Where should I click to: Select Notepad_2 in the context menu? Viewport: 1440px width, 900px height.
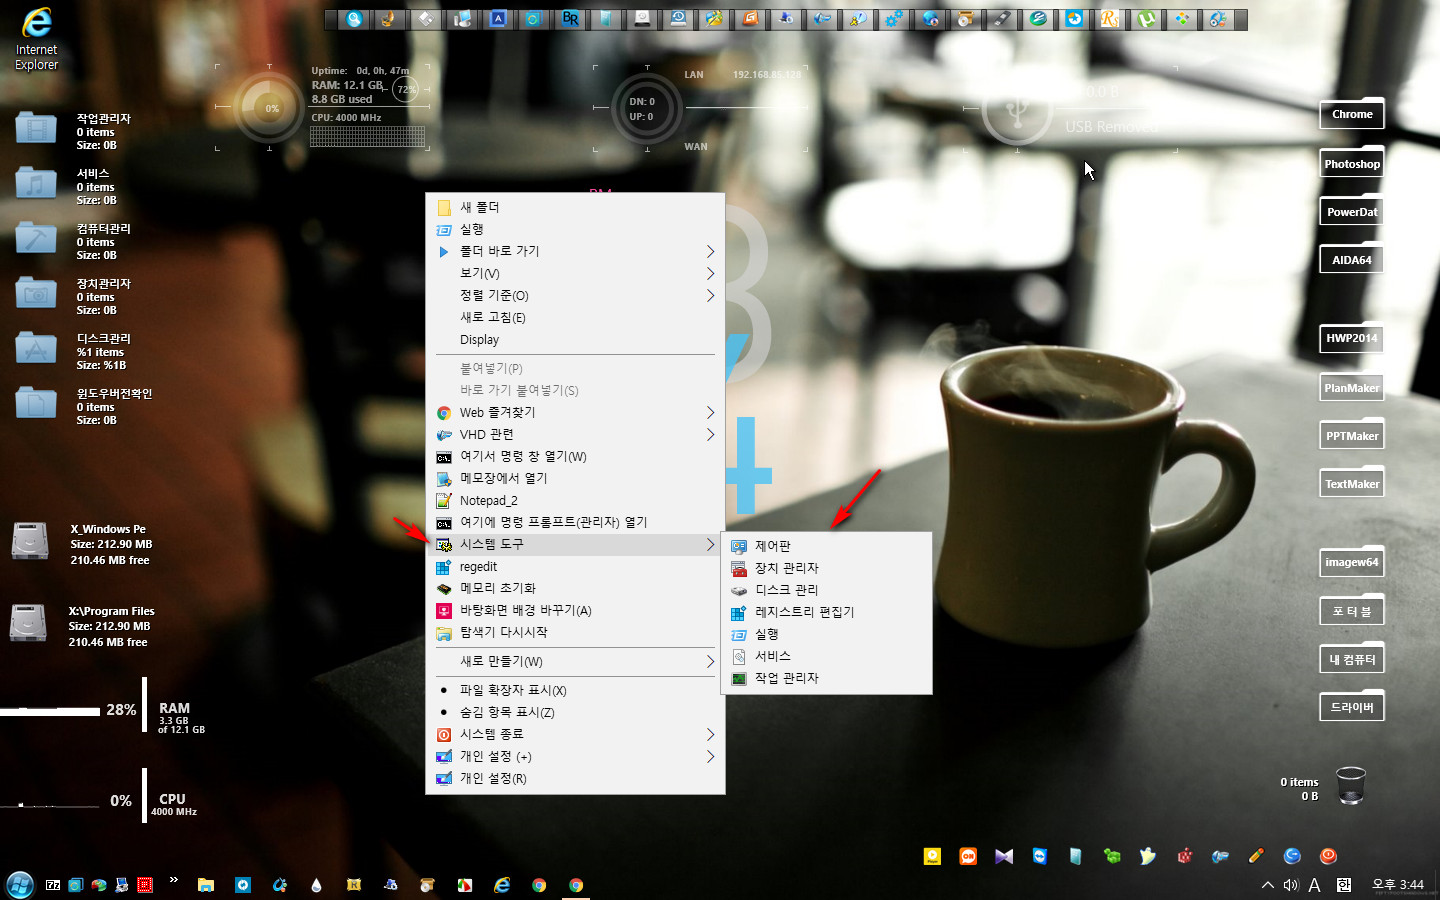(x=575, y=500)
